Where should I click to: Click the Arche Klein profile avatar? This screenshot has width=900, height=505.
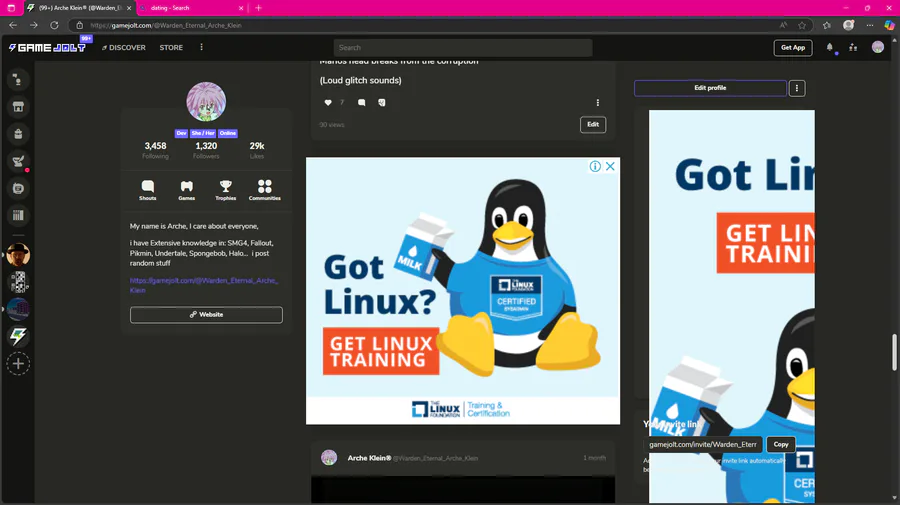pos(206,102)
